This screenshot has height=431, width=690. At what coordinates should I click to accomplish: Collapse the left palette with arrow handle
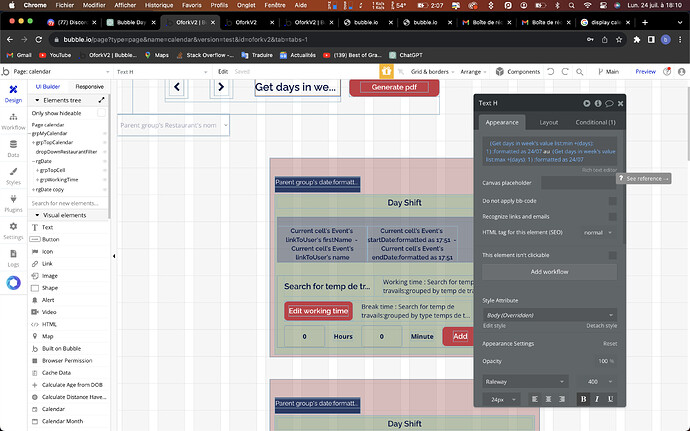click(x=114, y=256)
